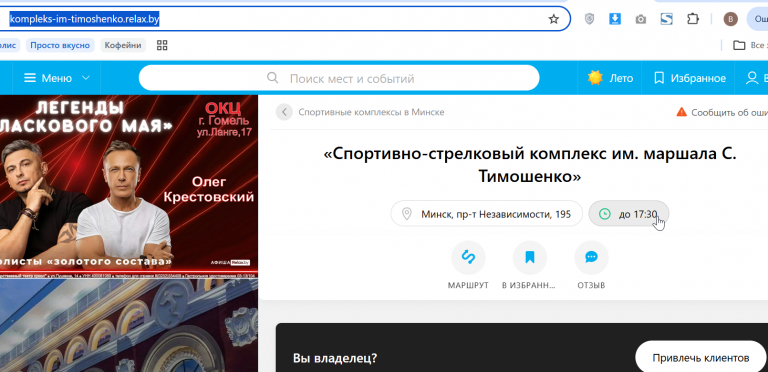This screenshot has width=768, height=372.
Task: Open the blue download extension icon
Action: tap(615, 19)
